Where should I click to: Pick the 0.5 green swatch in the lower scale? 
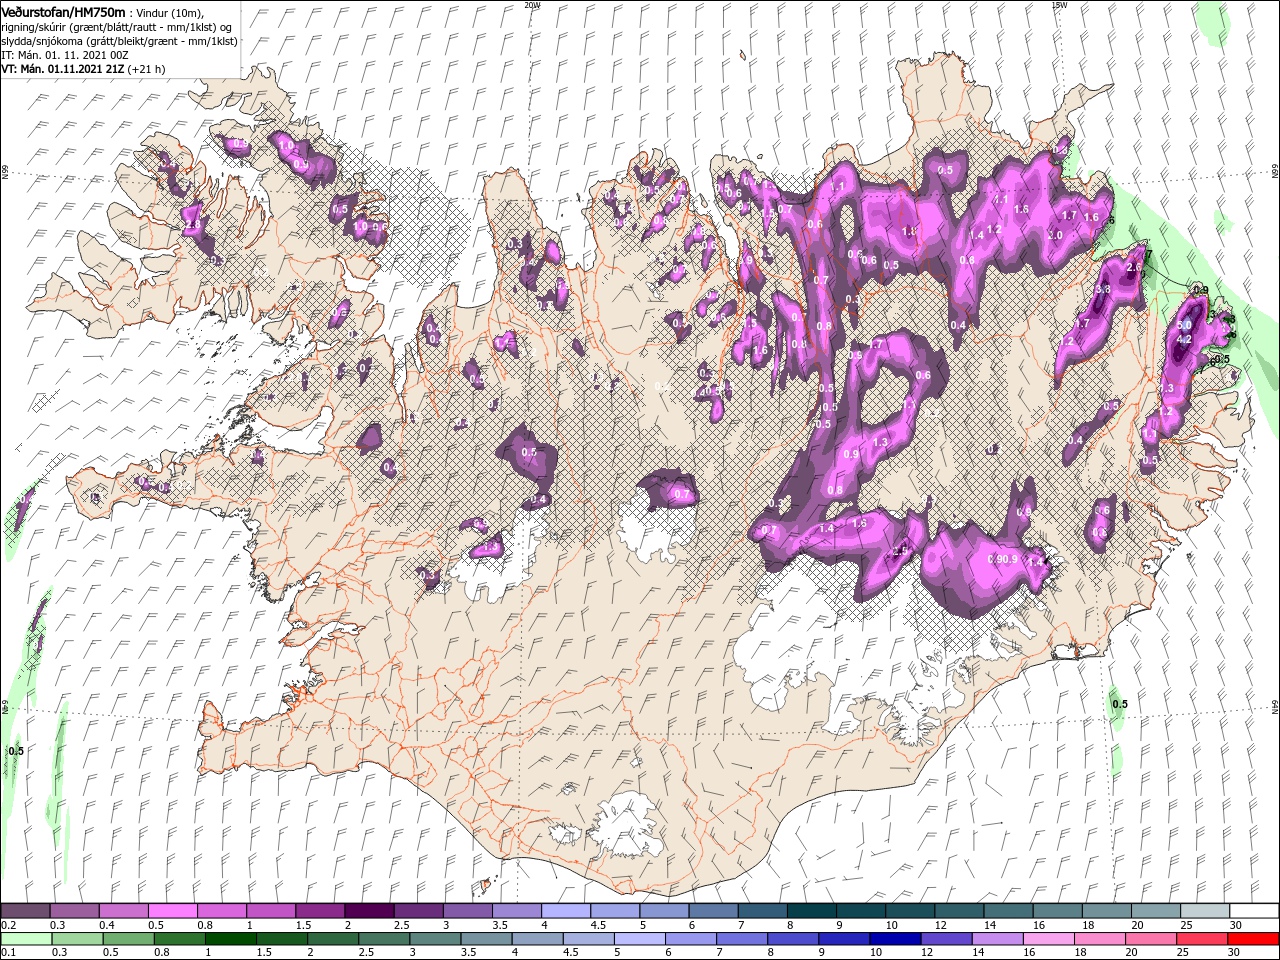coord(127,939)
